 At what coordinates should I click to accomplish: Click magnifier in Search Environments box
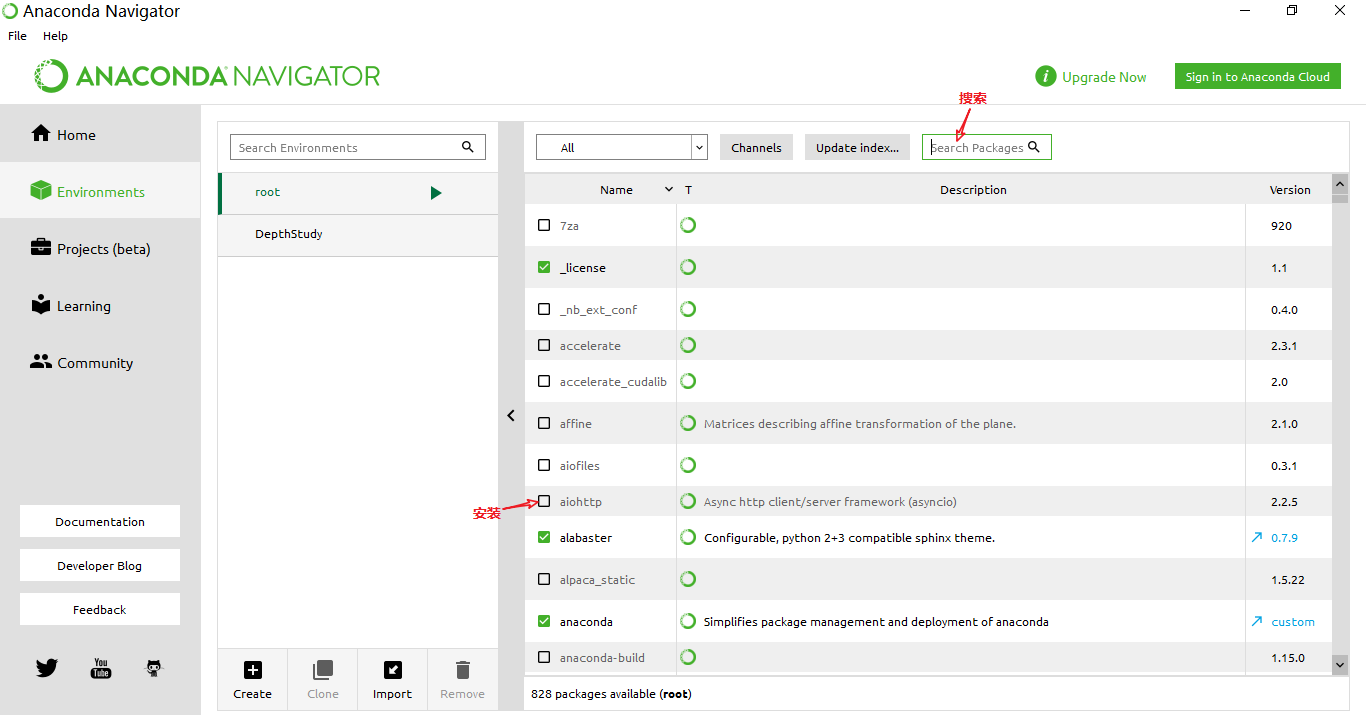[x=468, y=147]
